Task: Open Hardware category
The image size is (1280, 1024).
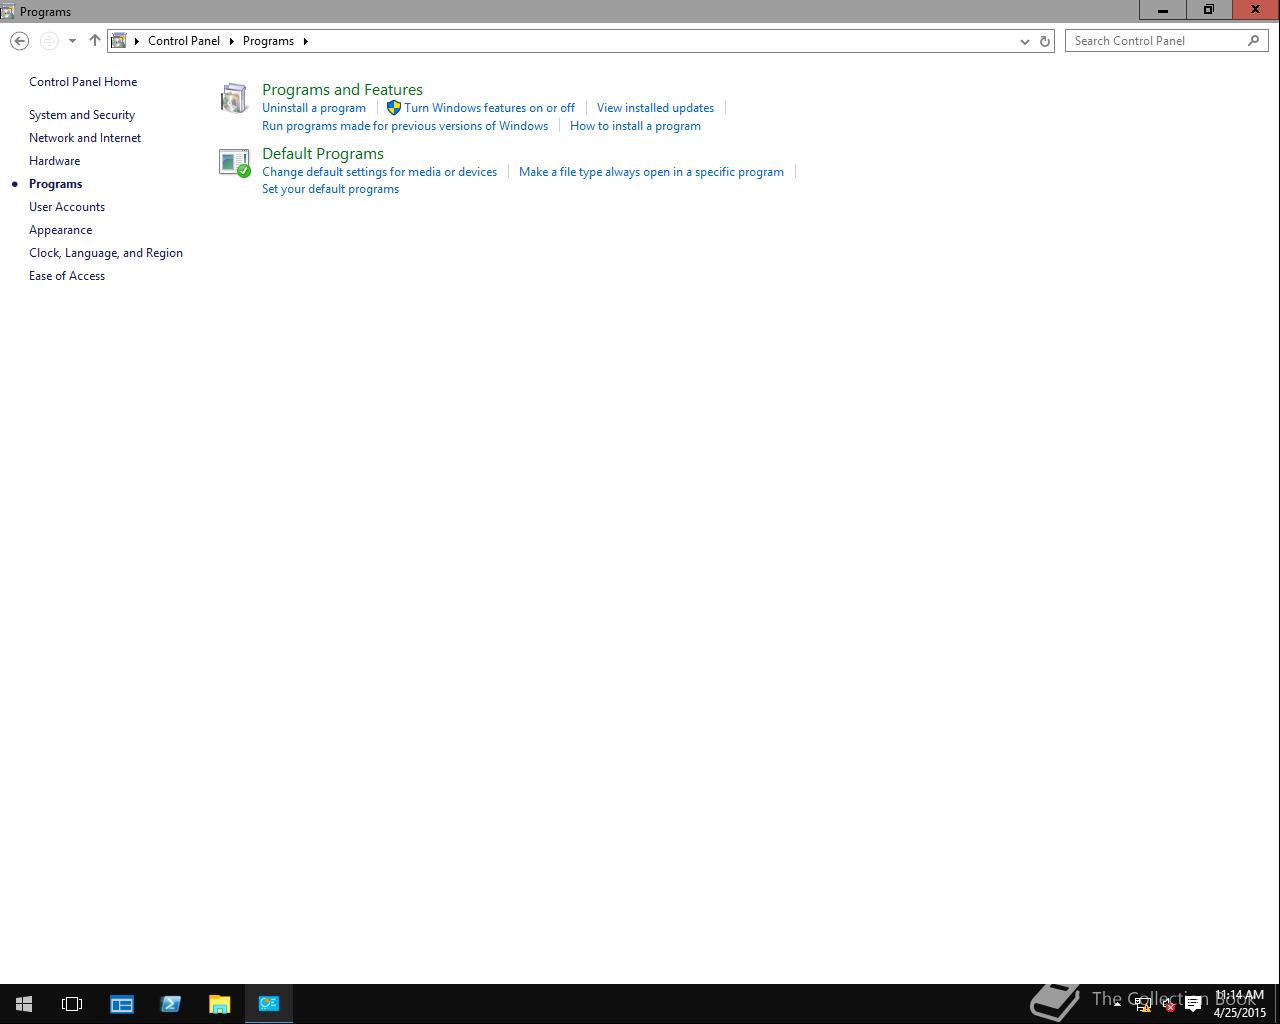Action: tap(54, 161)
